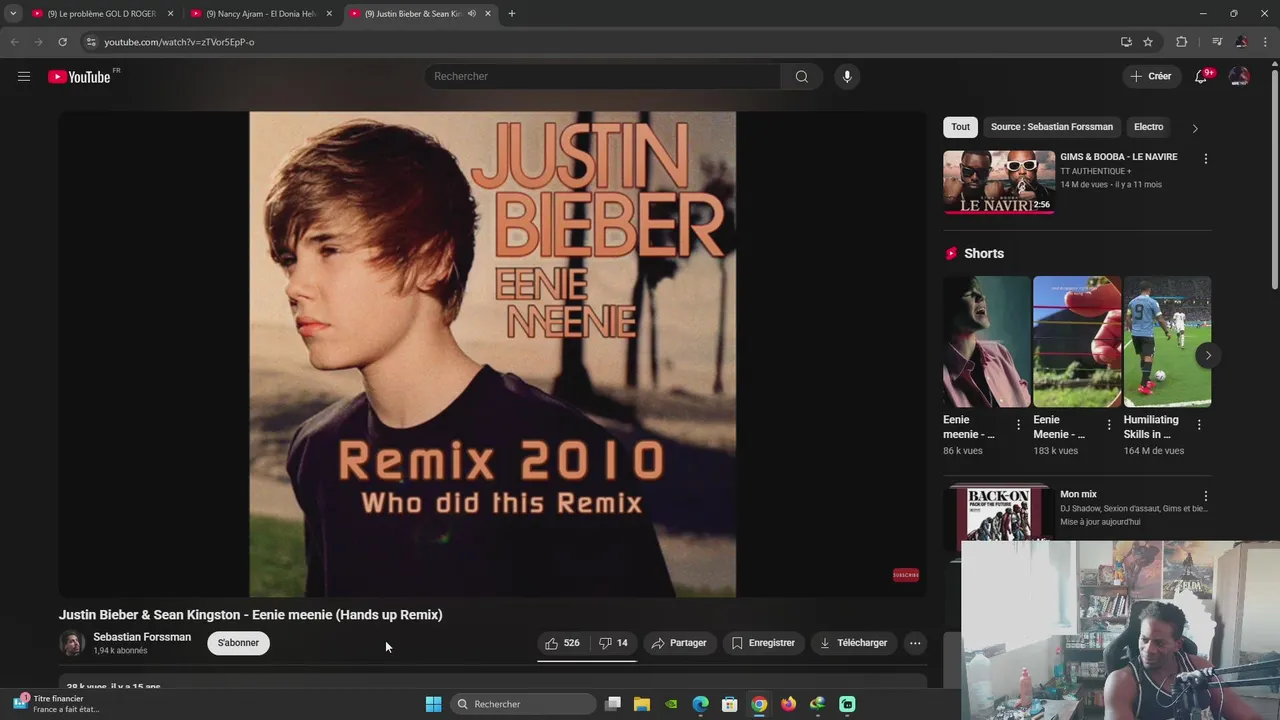Viewport: 1280px width, 720px height.
Task: Open the YouTube hamburger guide menu
Action: (24, 76)
